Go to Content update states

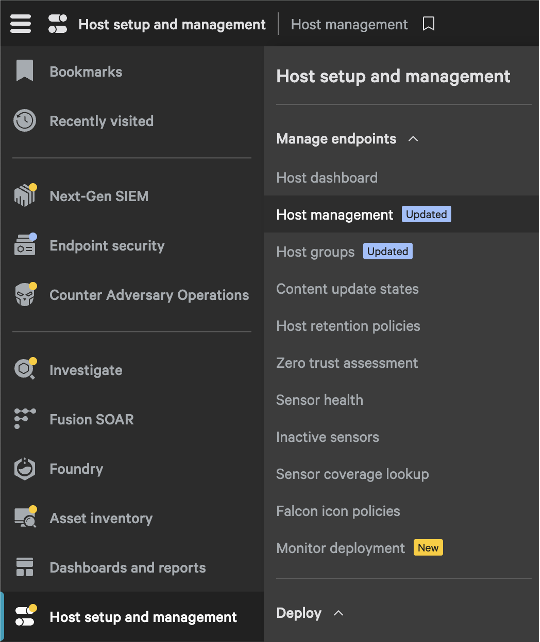click(x=347, y=289)
